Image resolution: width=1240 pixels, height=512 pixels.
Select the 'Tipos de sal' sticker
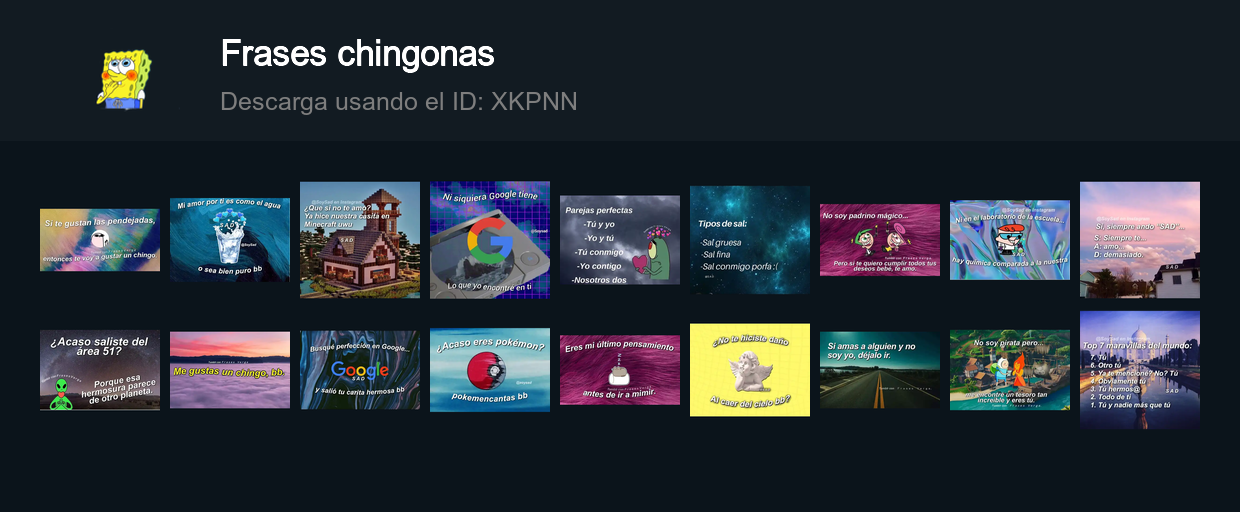[750, 240]
